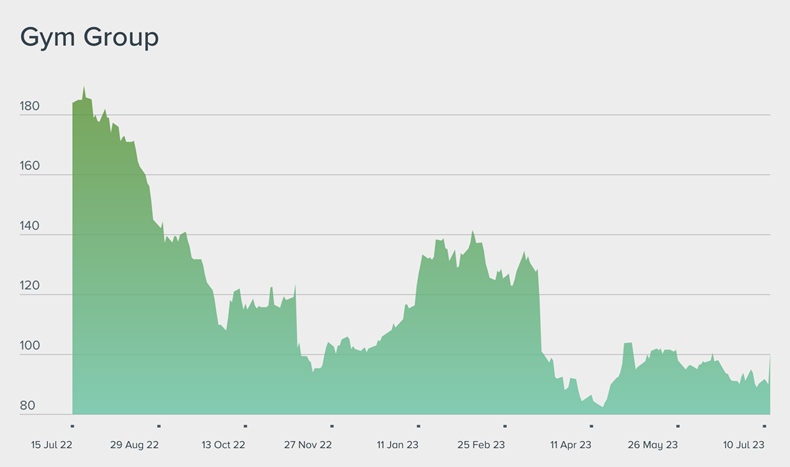This screenshot has width=790, height=467.
Task: Click the 11 Jan 23 date label
Action: (398, 444)
